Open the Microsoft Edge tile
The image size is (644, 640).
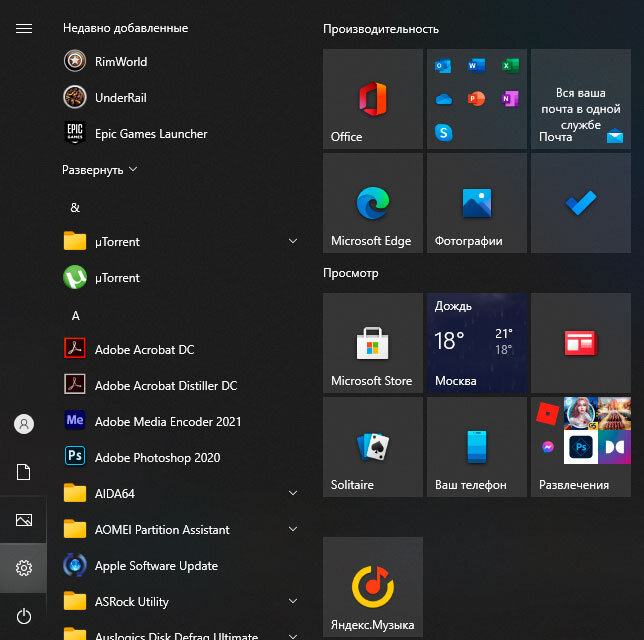[x=373, y=203]
